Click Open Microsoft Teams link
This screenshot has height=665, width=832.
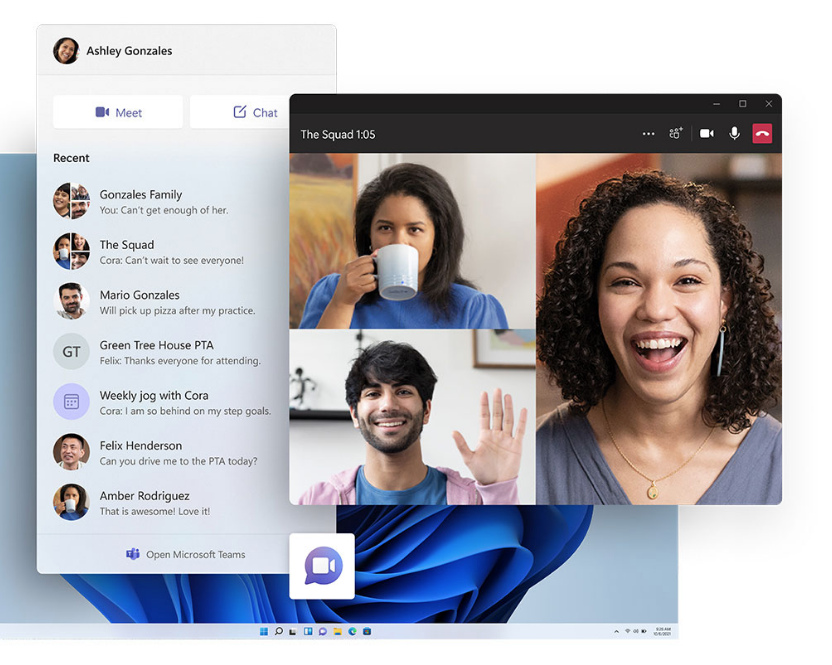[x=186, y=554]
